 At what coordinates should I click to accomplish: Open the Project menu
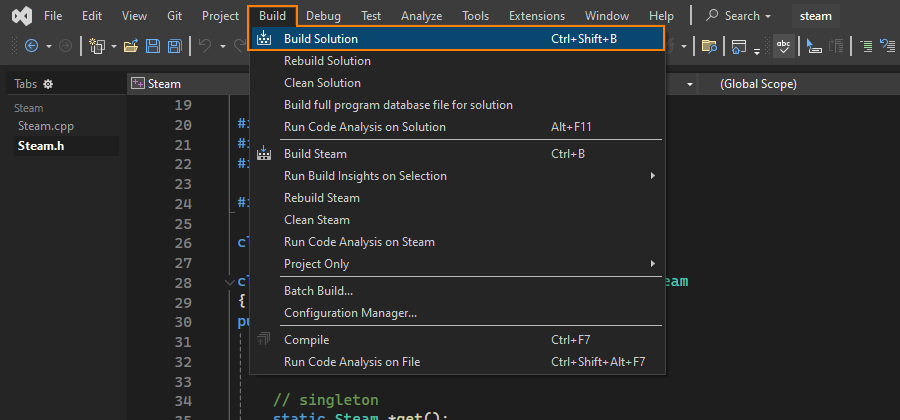(220, 16)
